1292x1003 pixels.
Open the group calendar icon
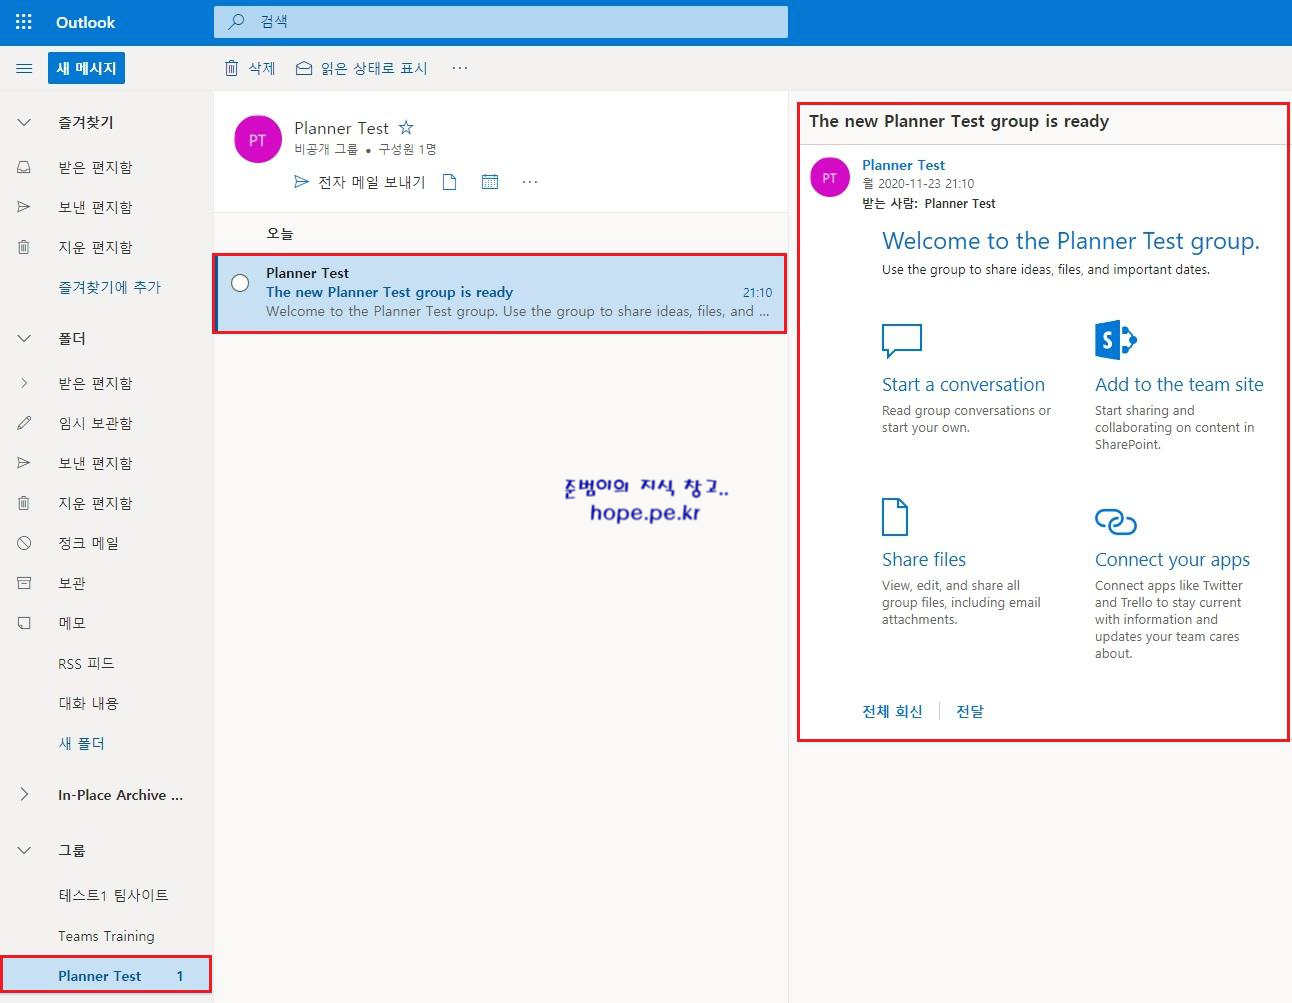pos(490,182)
